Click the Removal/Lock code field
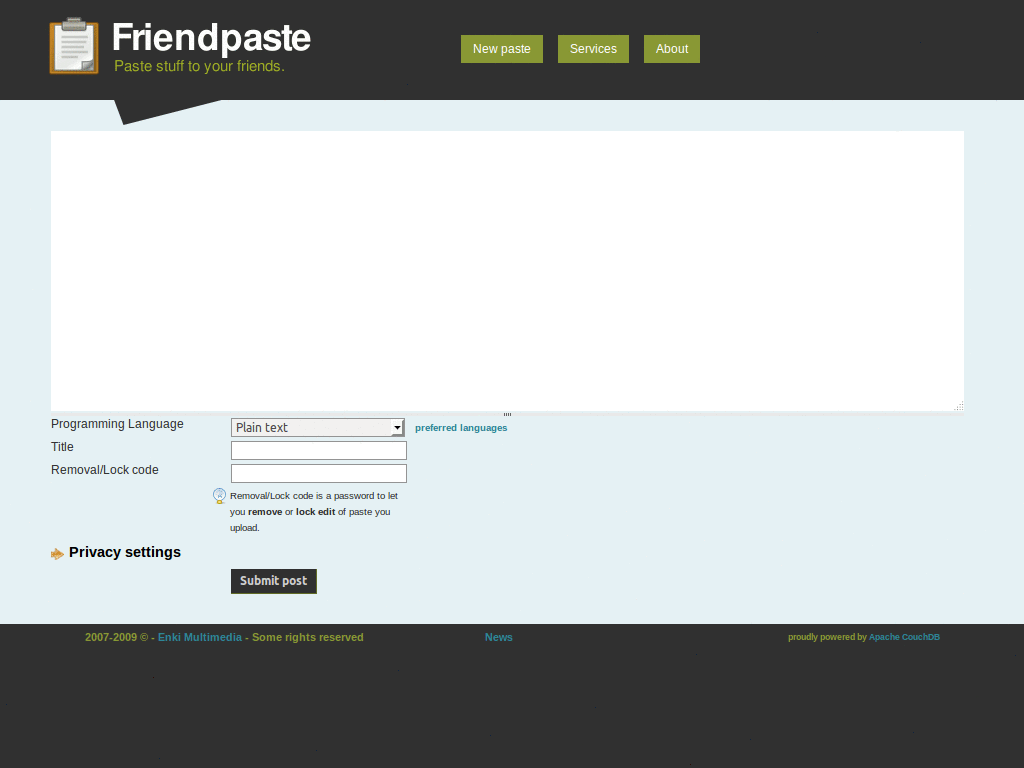1024x768 pixels. 318,473
